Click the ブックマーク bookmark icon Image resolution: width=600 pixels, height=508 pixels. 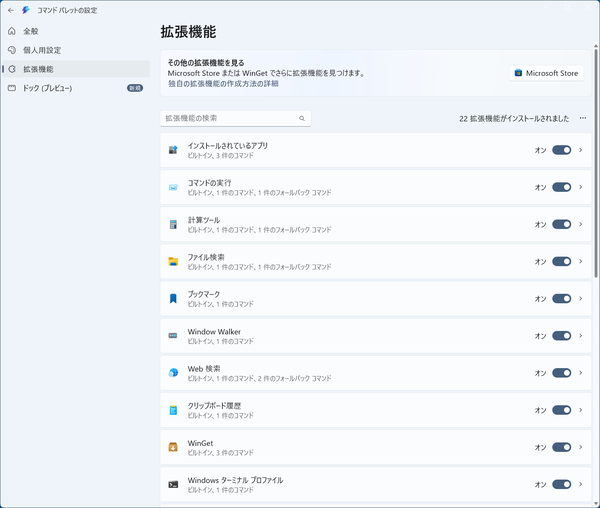(173, 299)
